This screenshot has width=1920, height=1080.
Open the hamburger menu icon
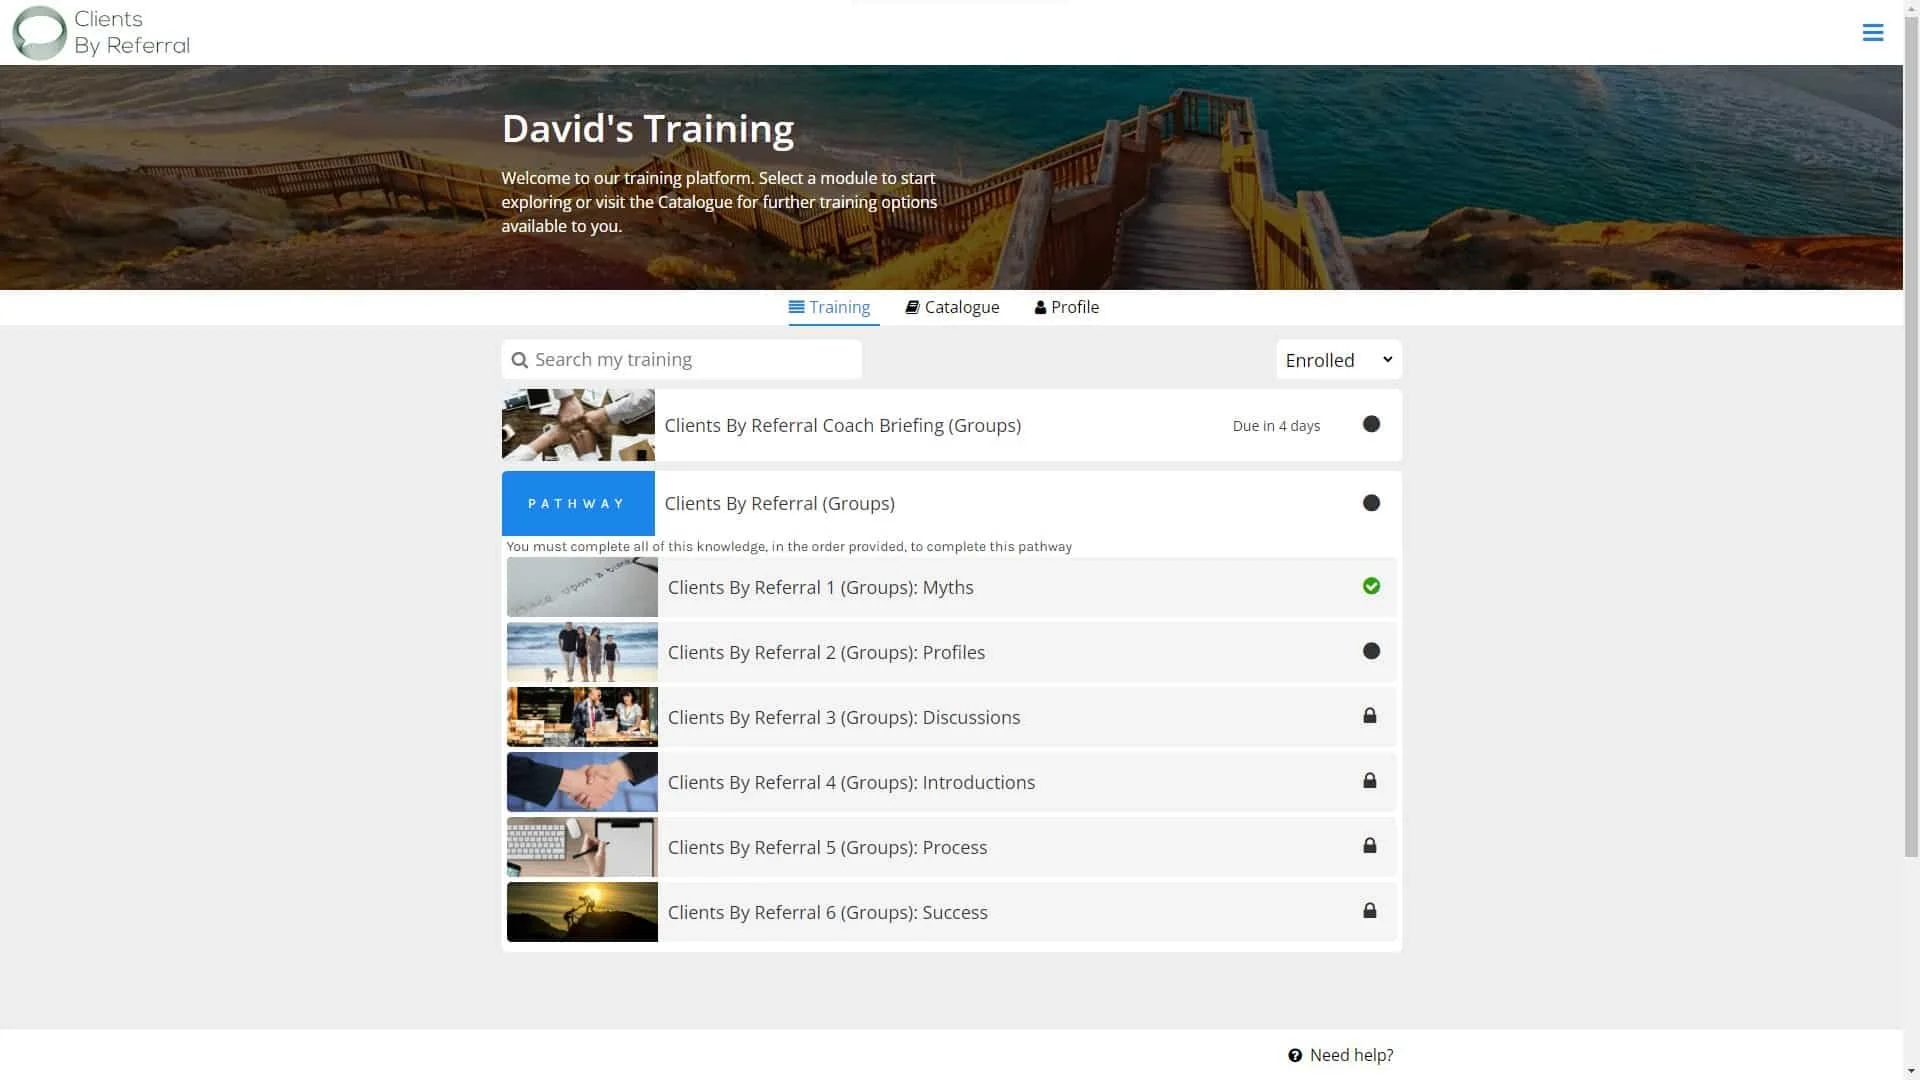click(x=1872, y=33)
